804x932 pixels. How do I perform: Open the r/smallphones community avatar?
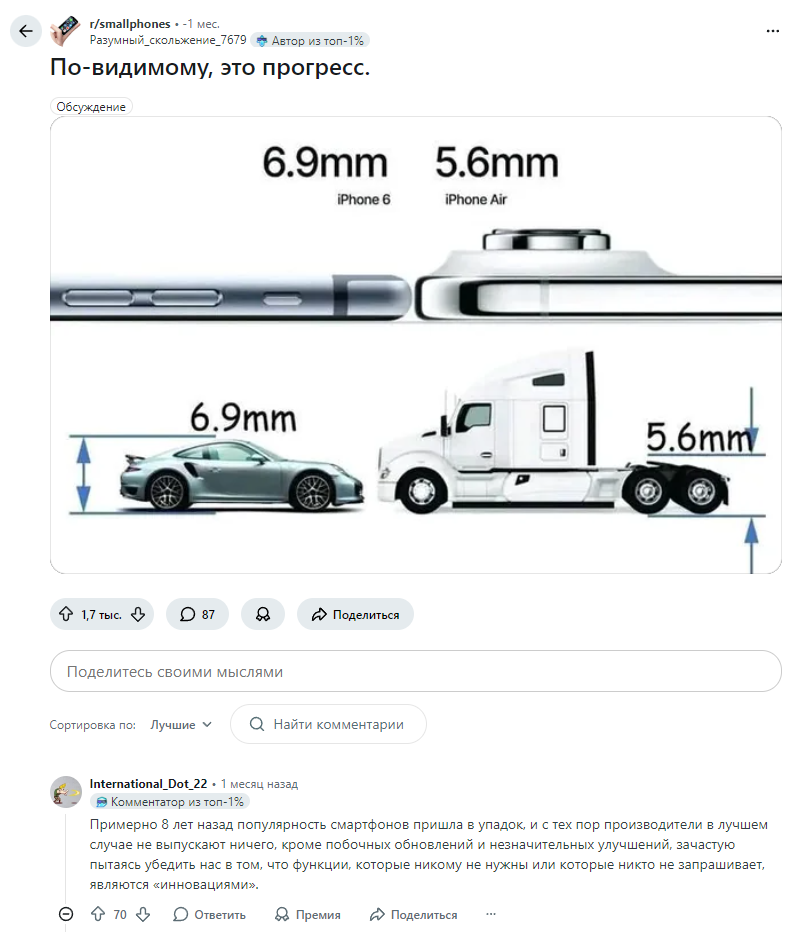pos(65,31)
